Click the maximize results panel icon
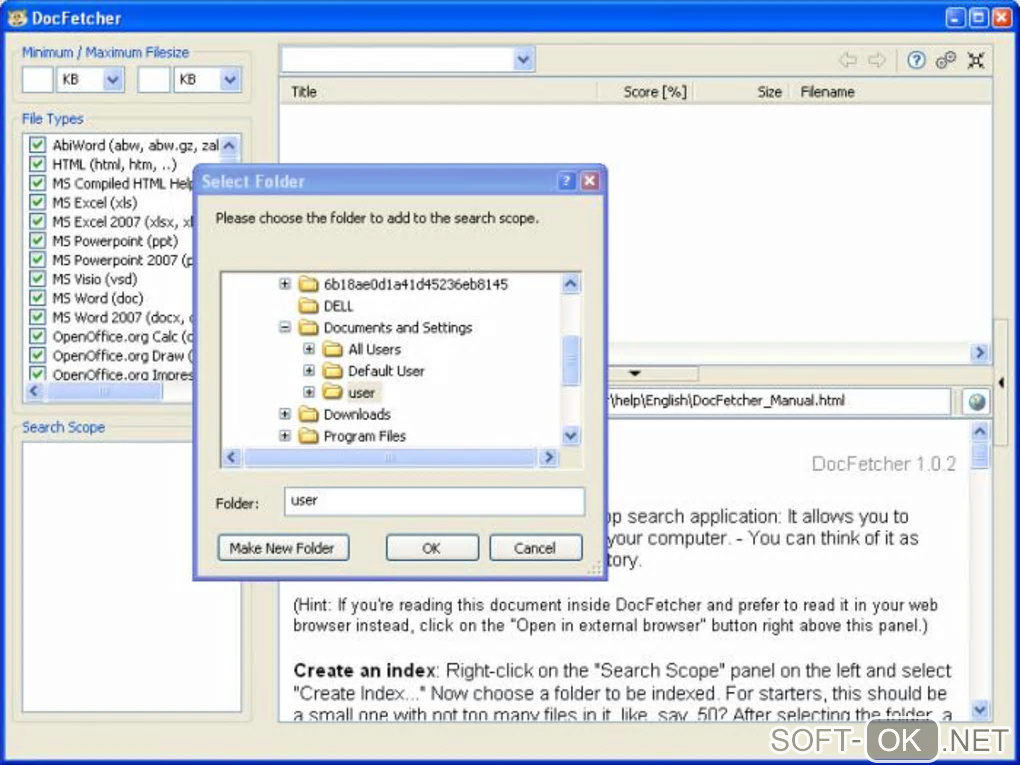 [x=975, y=60]
